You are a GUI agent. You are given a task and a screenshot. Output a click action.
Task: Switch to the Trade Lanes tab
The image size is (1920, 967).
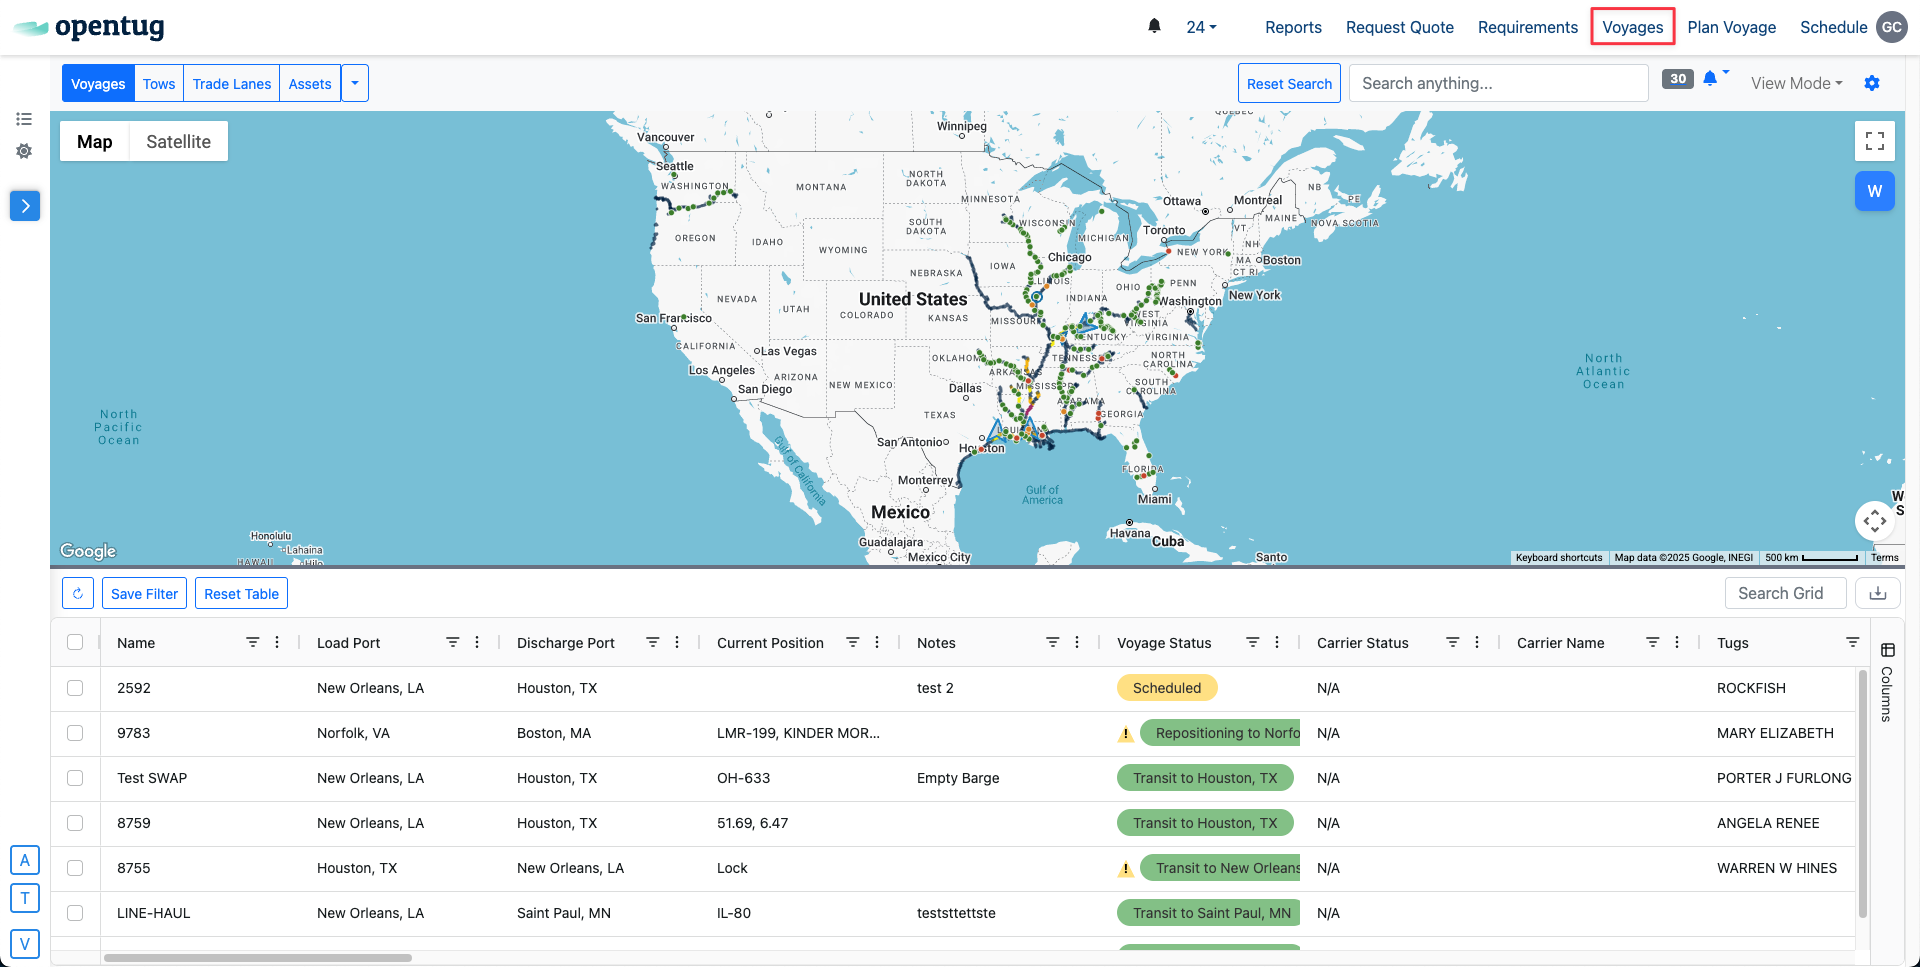point(231,83)
